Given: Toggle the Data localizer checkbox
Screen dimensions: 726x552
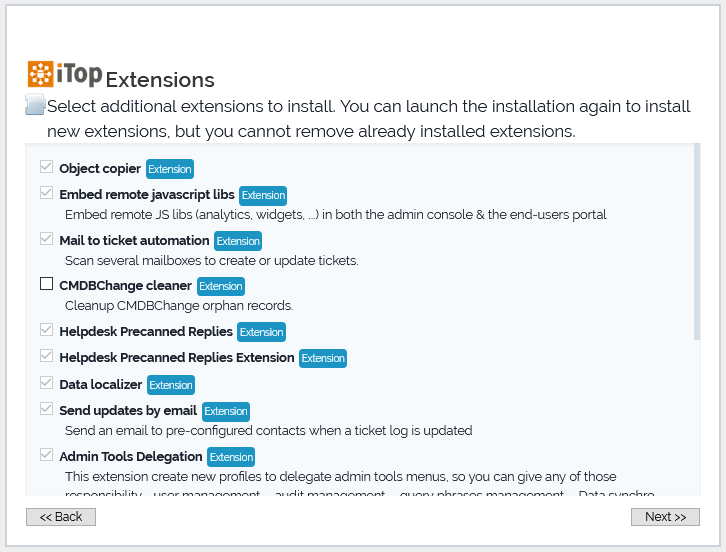Looking at the screenshot, I should click(x=46, y=383).
